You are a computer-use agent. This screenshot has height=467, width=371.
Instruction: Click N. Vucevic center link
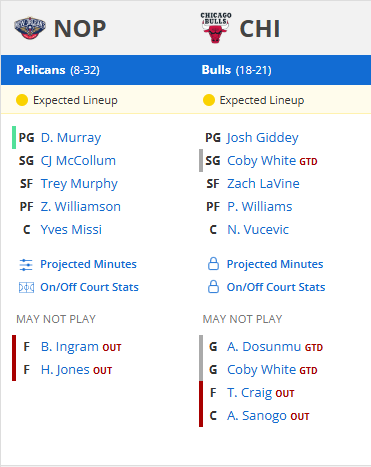coord(258,230)
